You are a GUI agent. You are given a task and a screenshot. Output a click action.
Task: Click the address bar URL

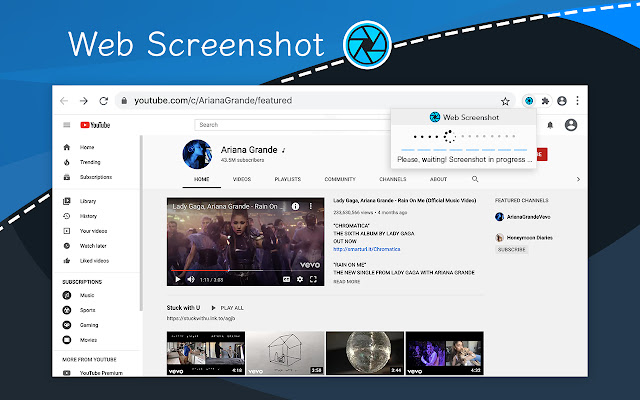tap(213, 100)
